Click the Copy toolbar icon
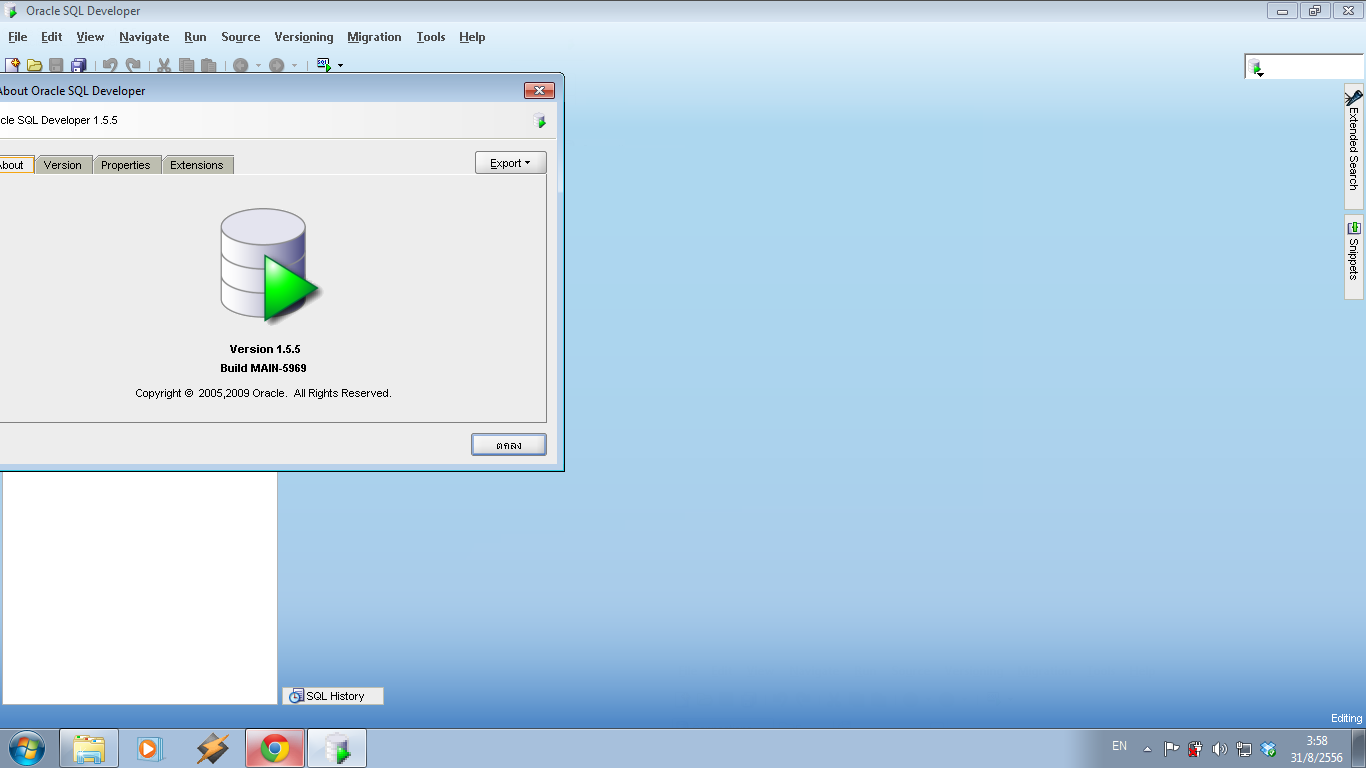 pos(186,65)
